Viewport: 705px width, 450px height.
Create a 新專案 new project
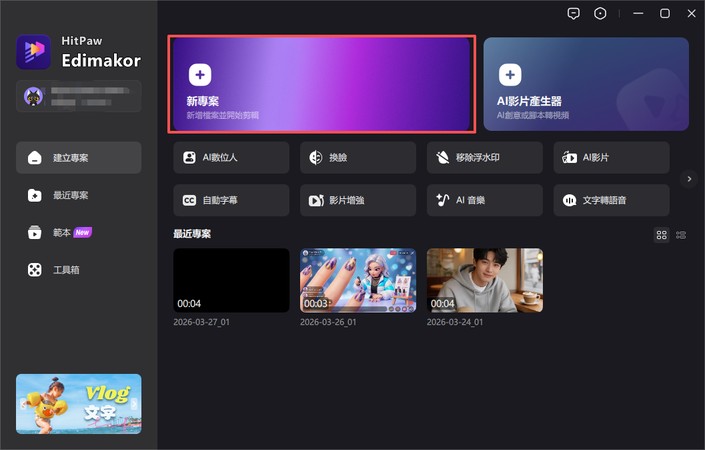point(321,84)
